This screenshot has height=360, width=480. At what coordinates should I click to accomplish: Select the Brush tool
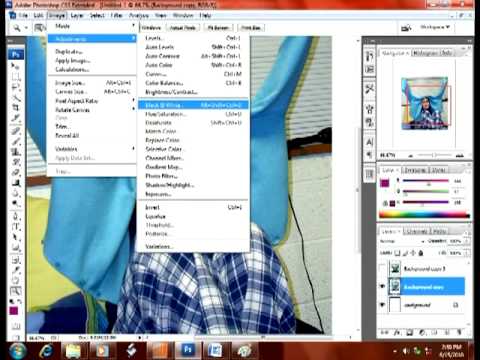pos(15,141)
